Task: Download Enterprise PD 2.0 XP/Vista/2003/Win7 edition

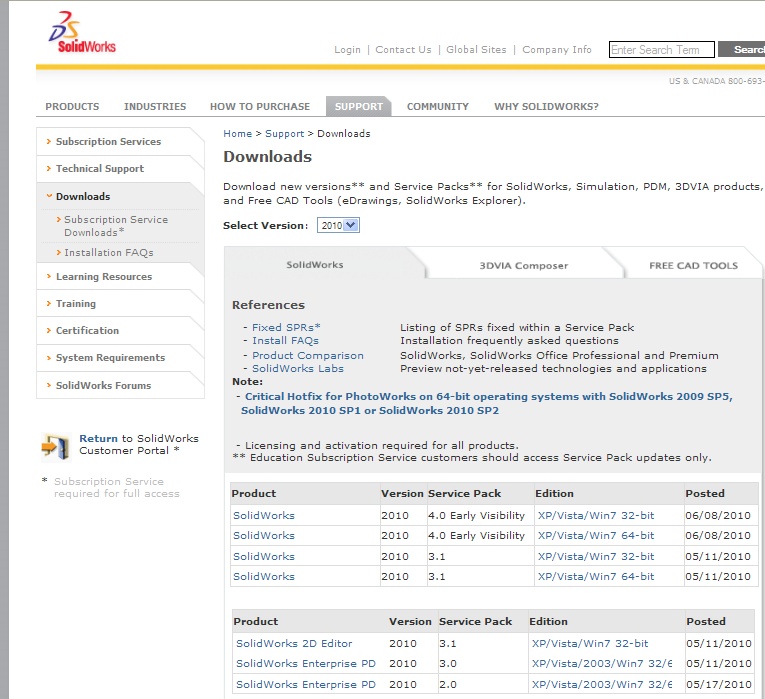Action: click(602, 684)
